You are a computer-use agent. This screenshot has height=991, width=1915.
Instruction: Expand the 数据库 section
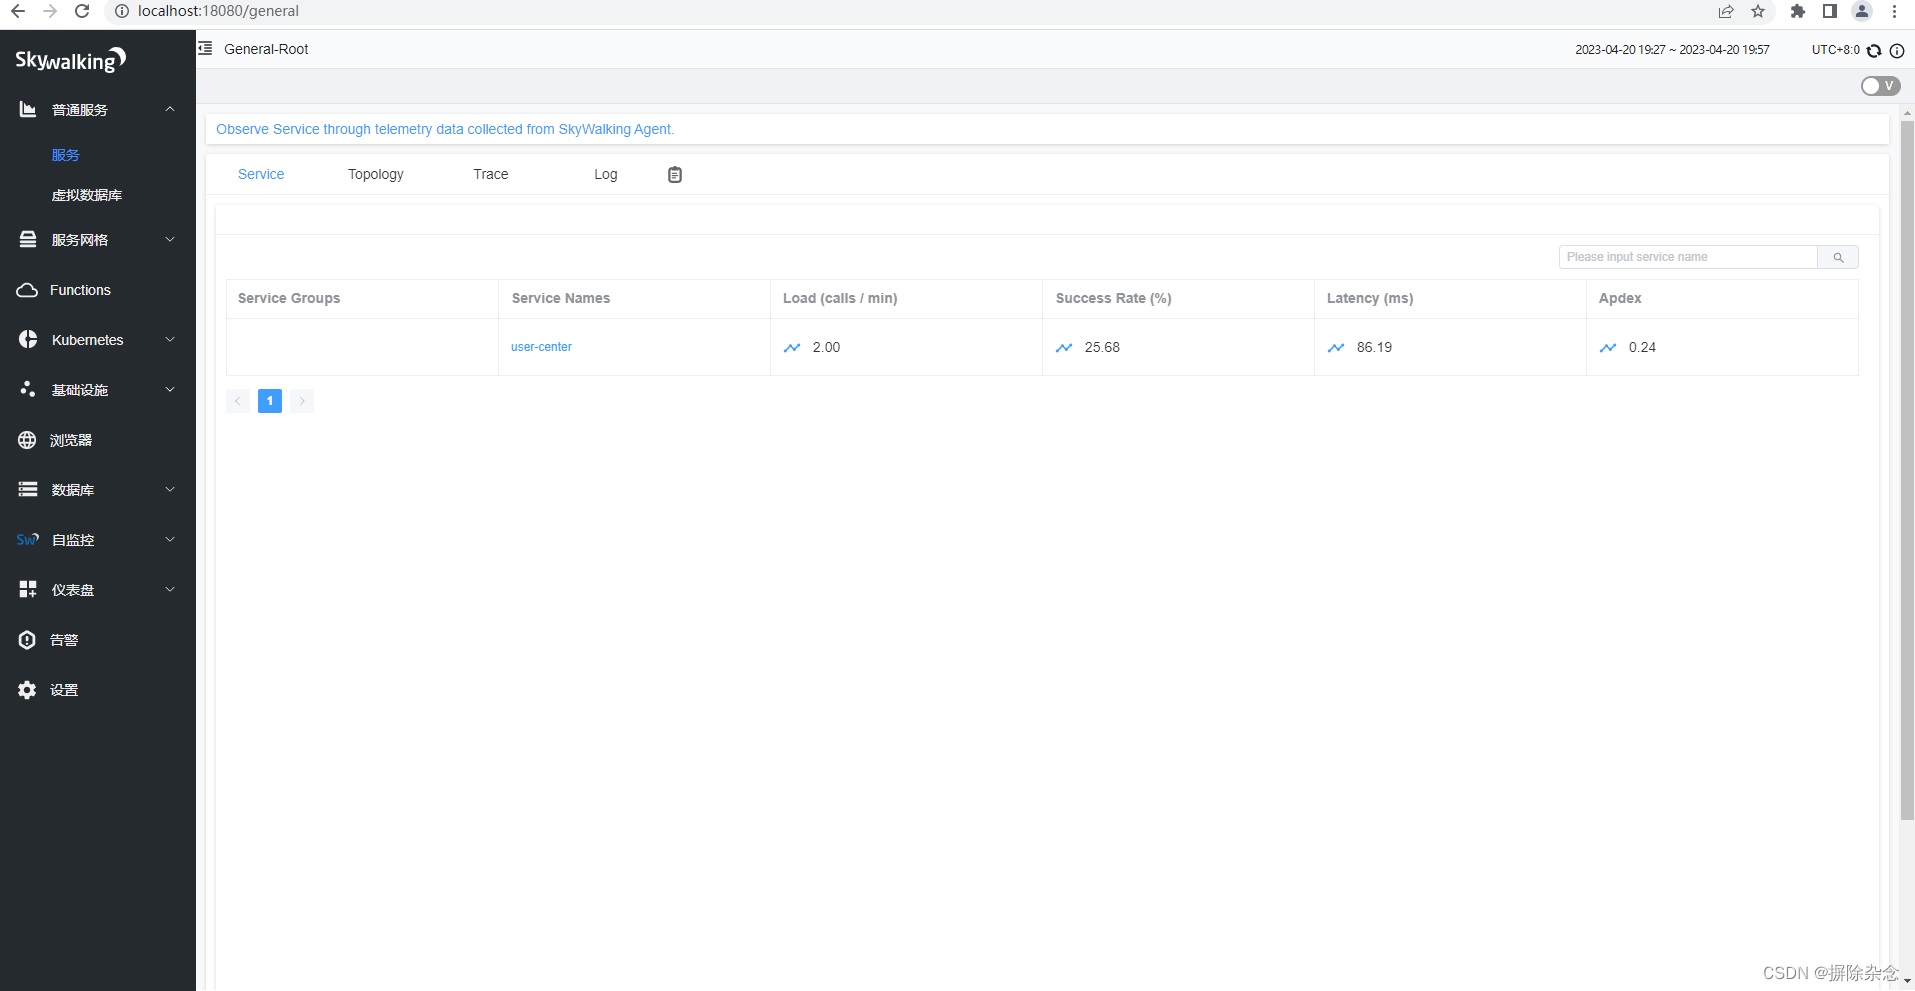[74, 489]
